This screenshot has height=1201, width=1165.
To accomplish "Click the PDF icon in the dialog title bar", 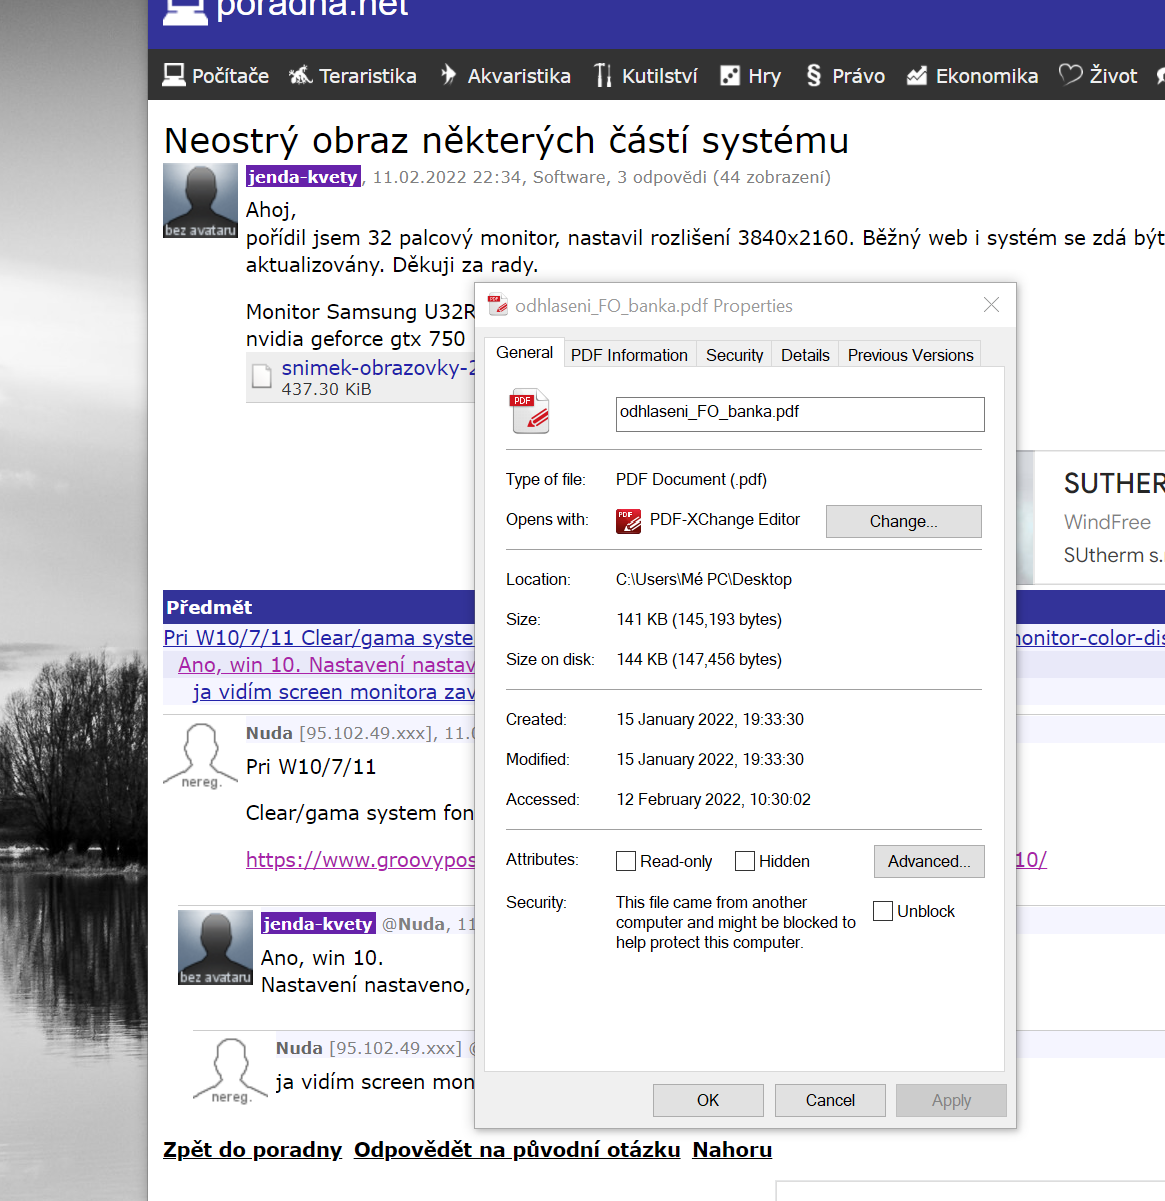I will [497, 305].
